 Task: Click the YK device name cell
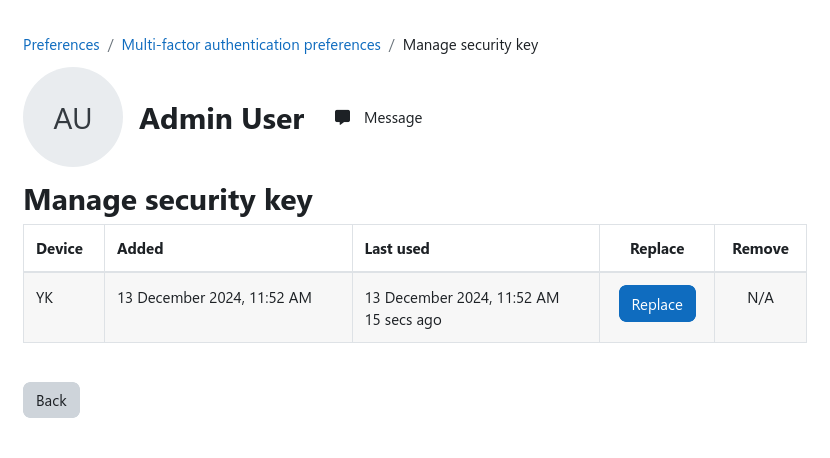44,298
